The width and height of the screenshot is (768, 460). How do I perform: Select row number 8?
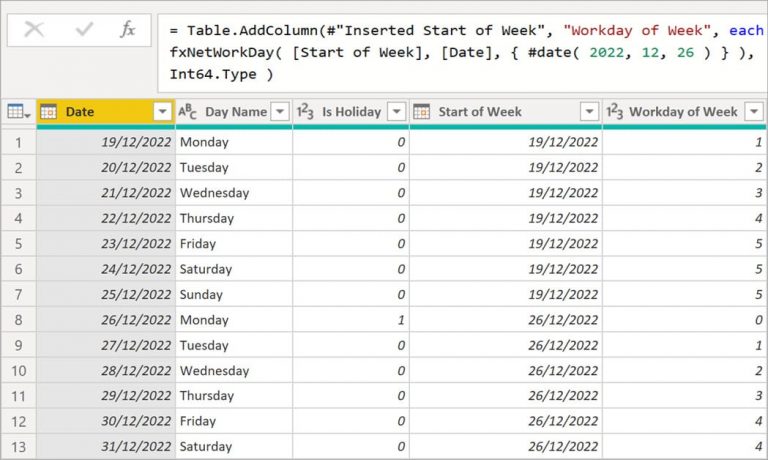click(18, 320)
